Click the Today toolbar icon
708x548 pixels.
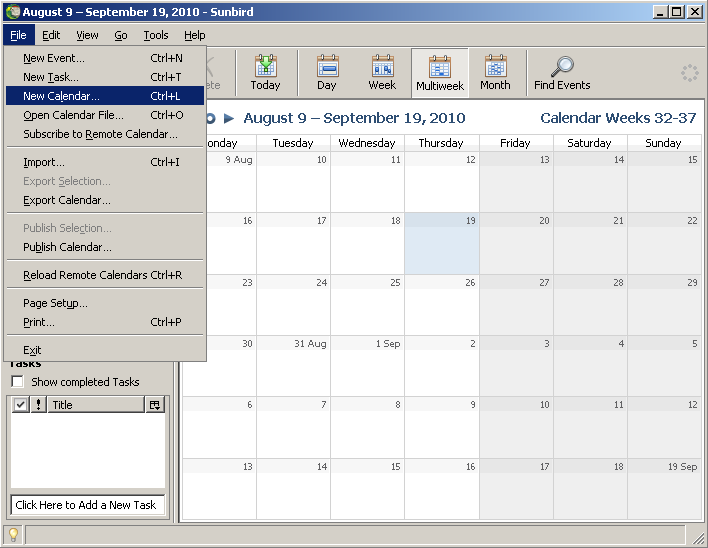[x=266, y=73]
